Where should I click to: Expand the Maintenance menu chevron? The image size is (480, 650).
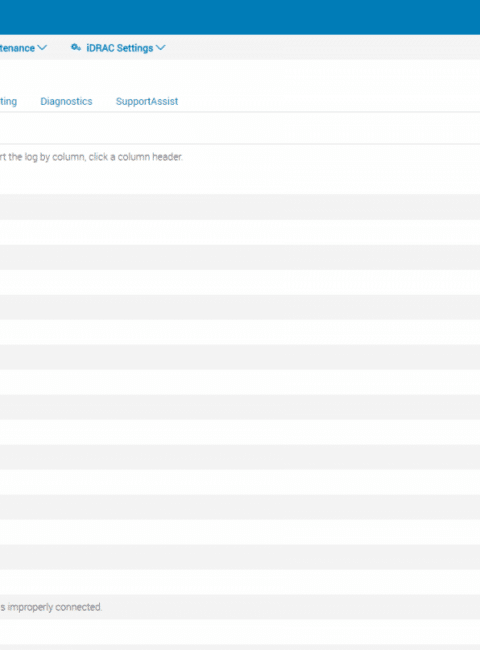(x=42, y=48)
